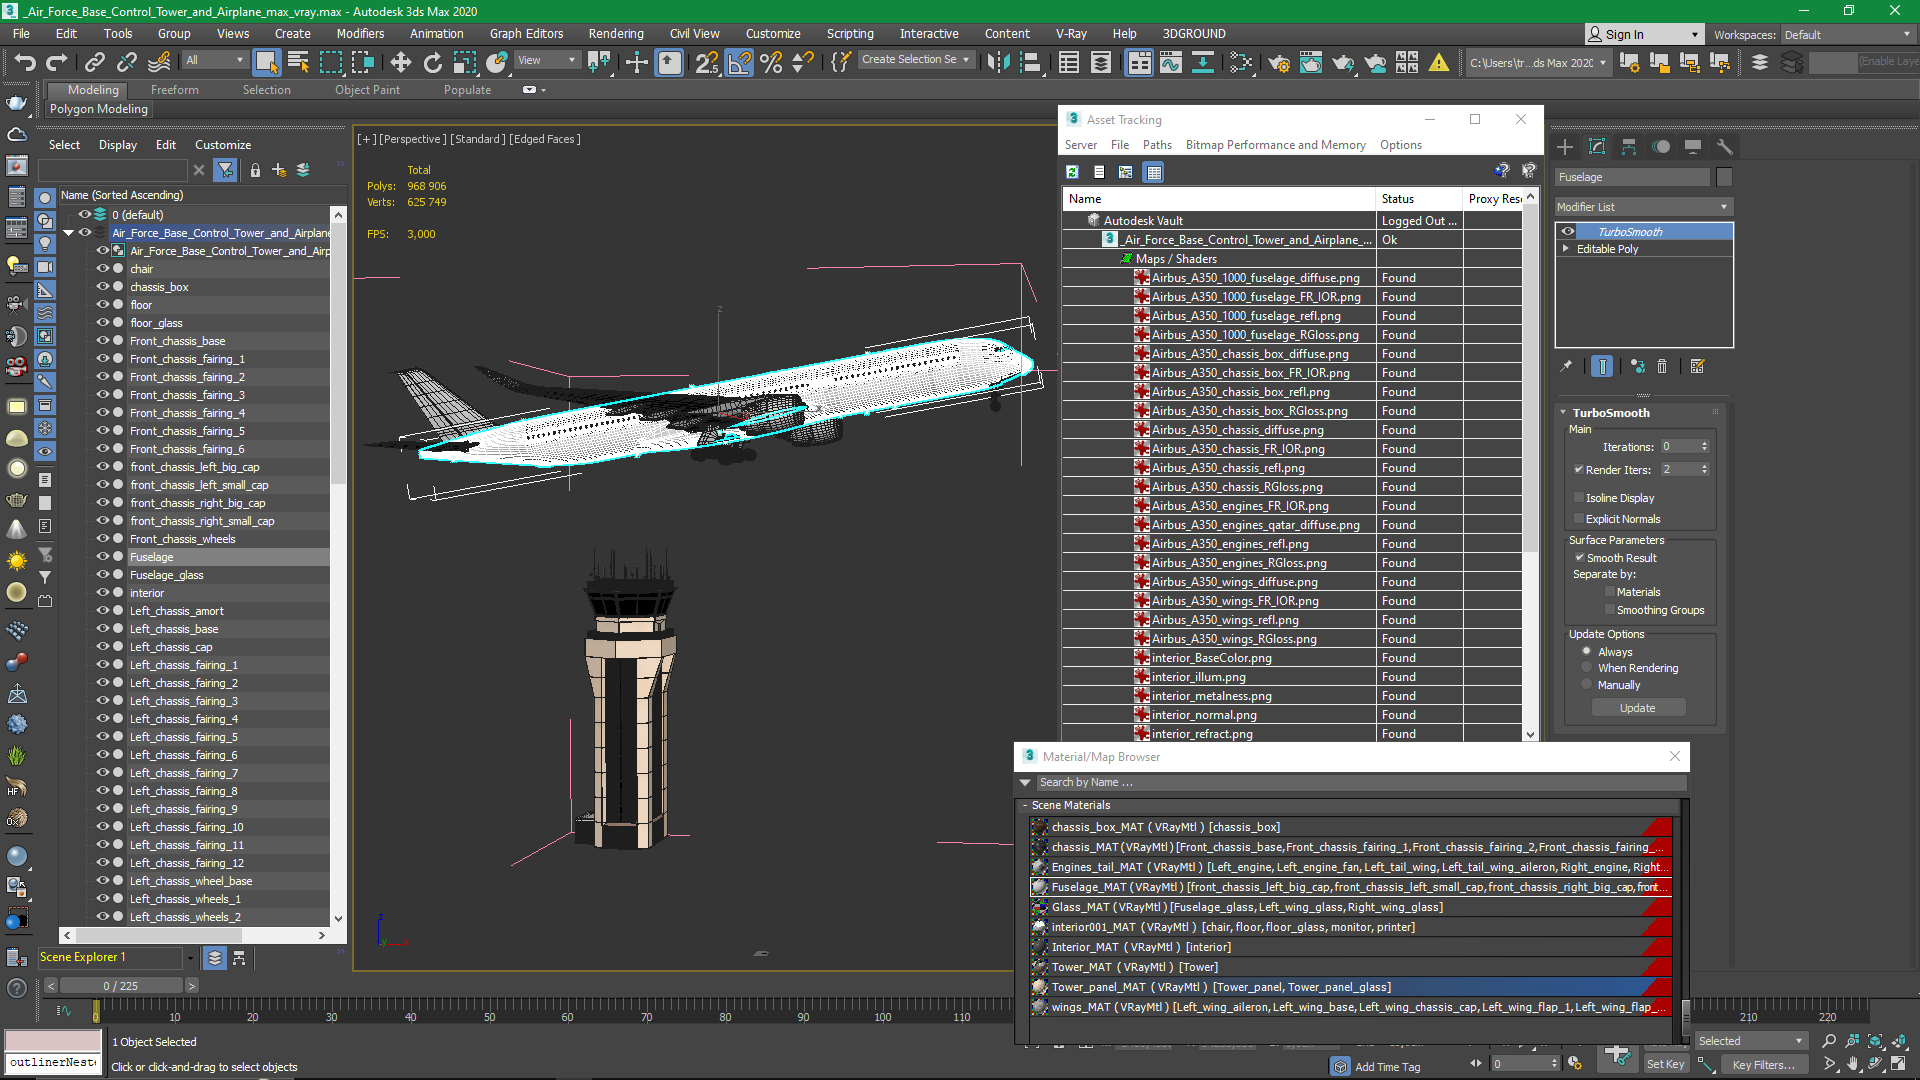The height and width of the screenshot is (1080, 1920).
Task: Select the When Rendering update option
Action: 1587,668
